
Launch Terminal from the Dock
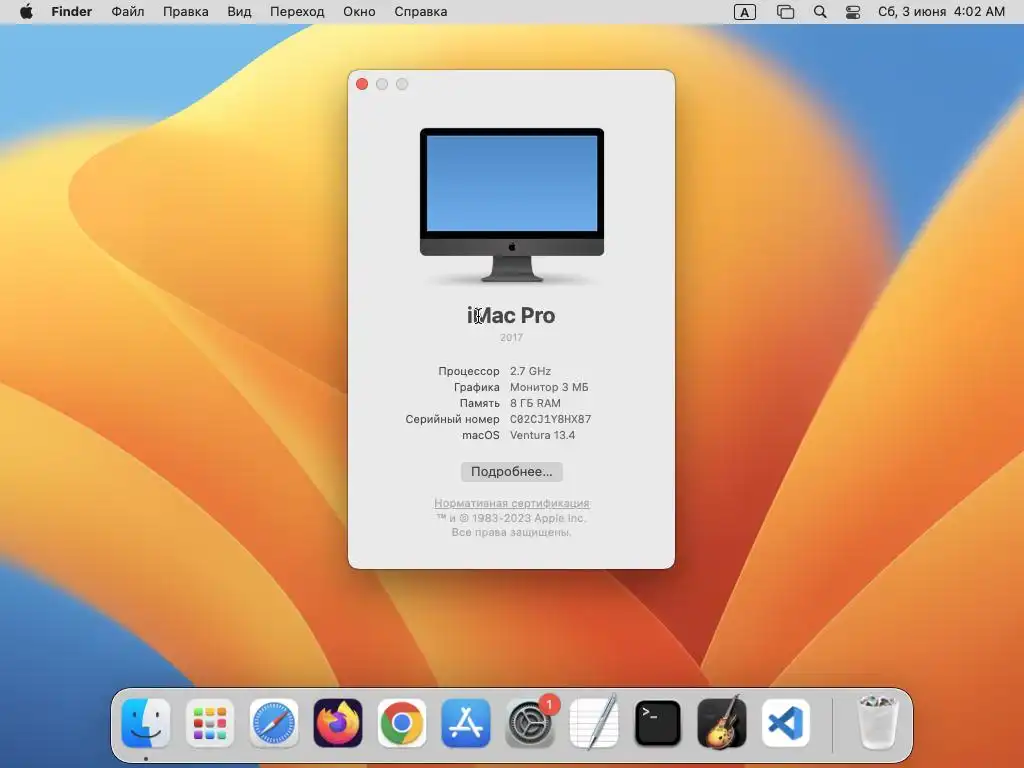pyautogui.click(x=658, y=723)
